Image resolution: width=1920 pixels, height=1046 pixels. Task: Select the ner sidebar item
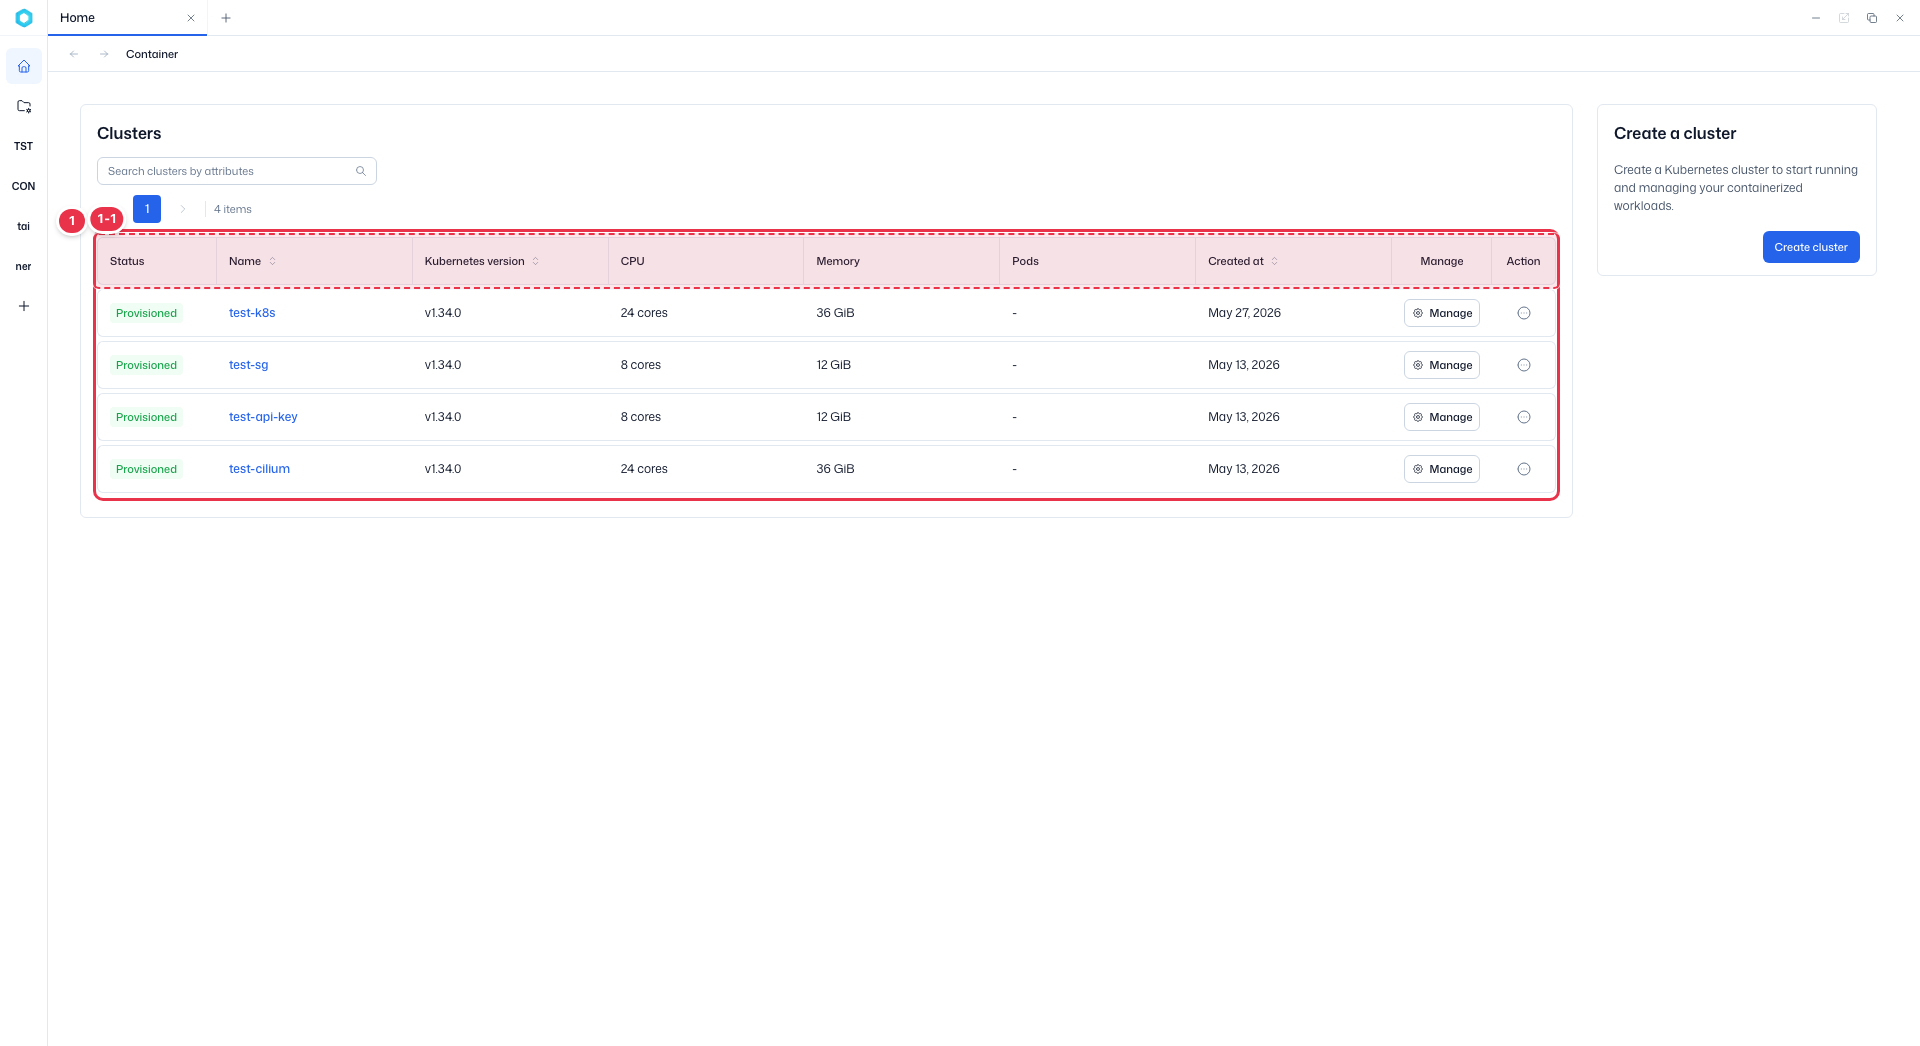[x=24, y=266]
